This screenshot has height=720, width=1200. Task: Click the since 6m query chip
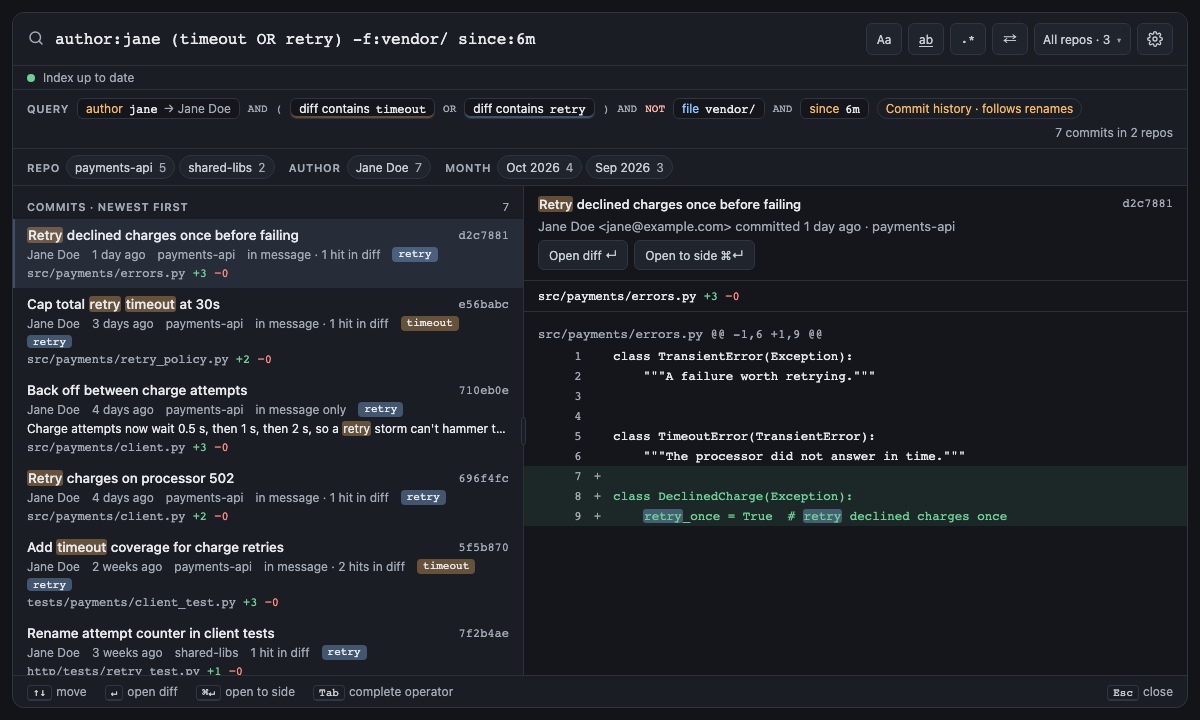(834, 109)
